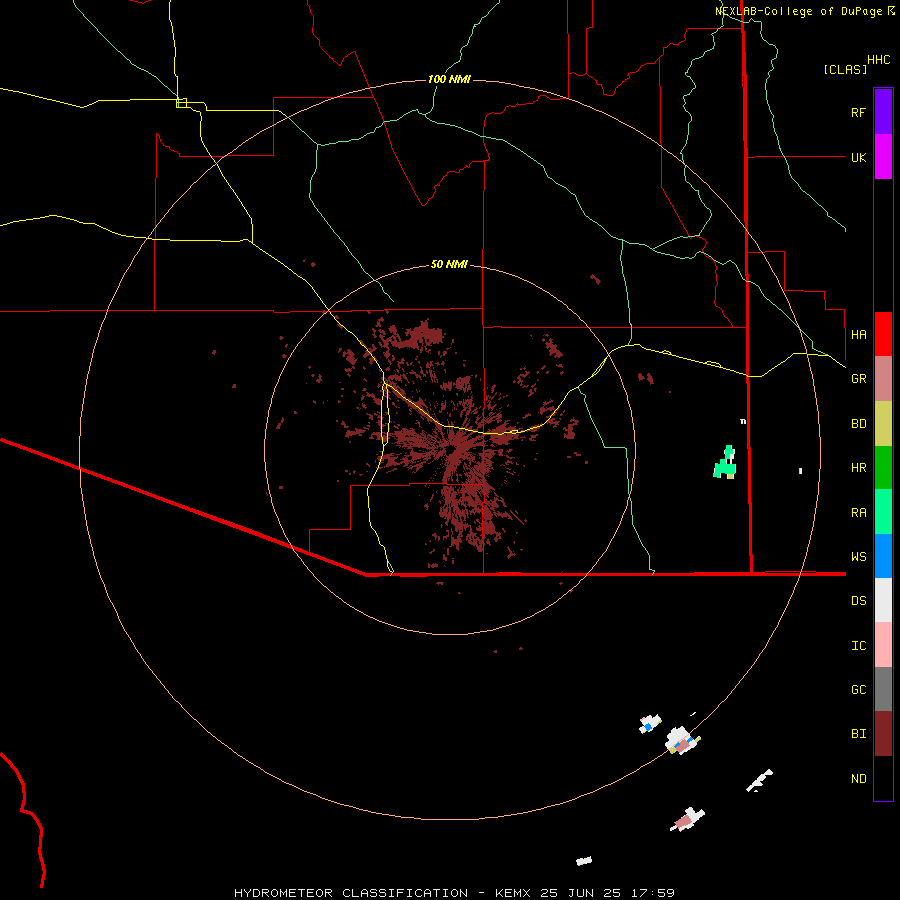This screenshot has height=900, width=900.
Task: Click the BI brown legend block
Action: (883, 734)
